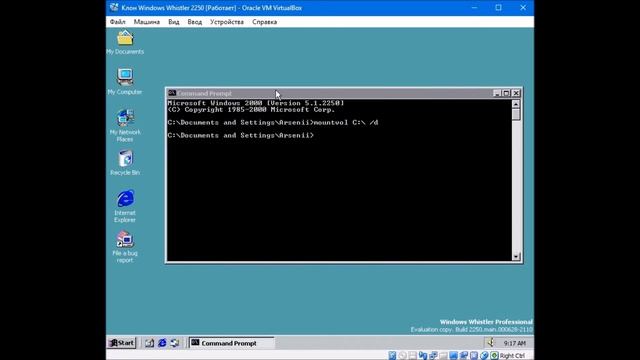This screenshot has height=360, width=640.
Task: Click the tray icon left of the clock
Action: (x=491, y=342)
